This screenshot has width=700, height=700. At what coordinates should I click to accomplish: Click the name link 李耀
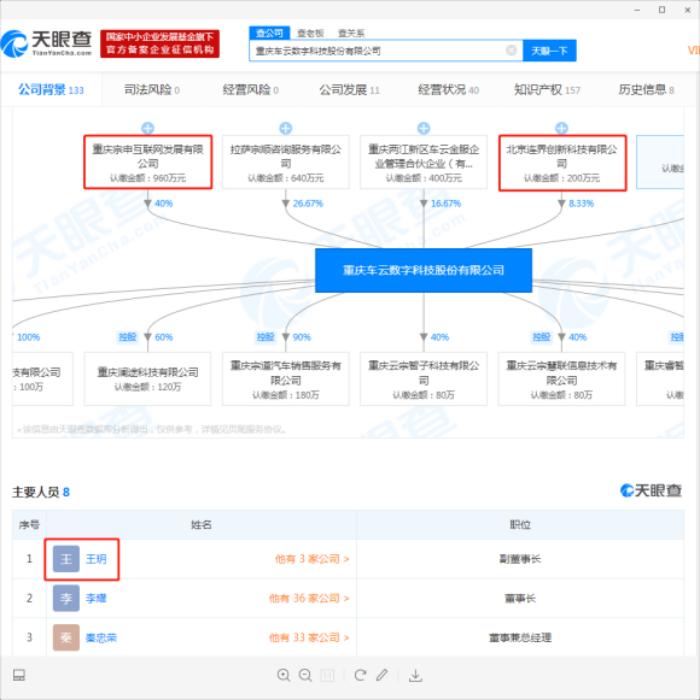(x=96, y=598)
